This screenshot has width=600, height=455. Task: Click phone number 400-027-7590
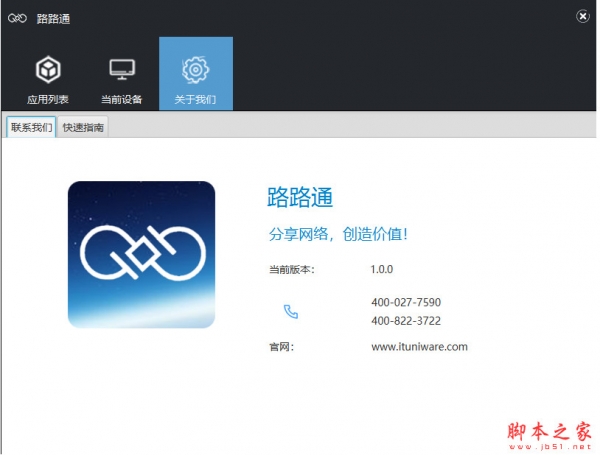pos(406,302)
